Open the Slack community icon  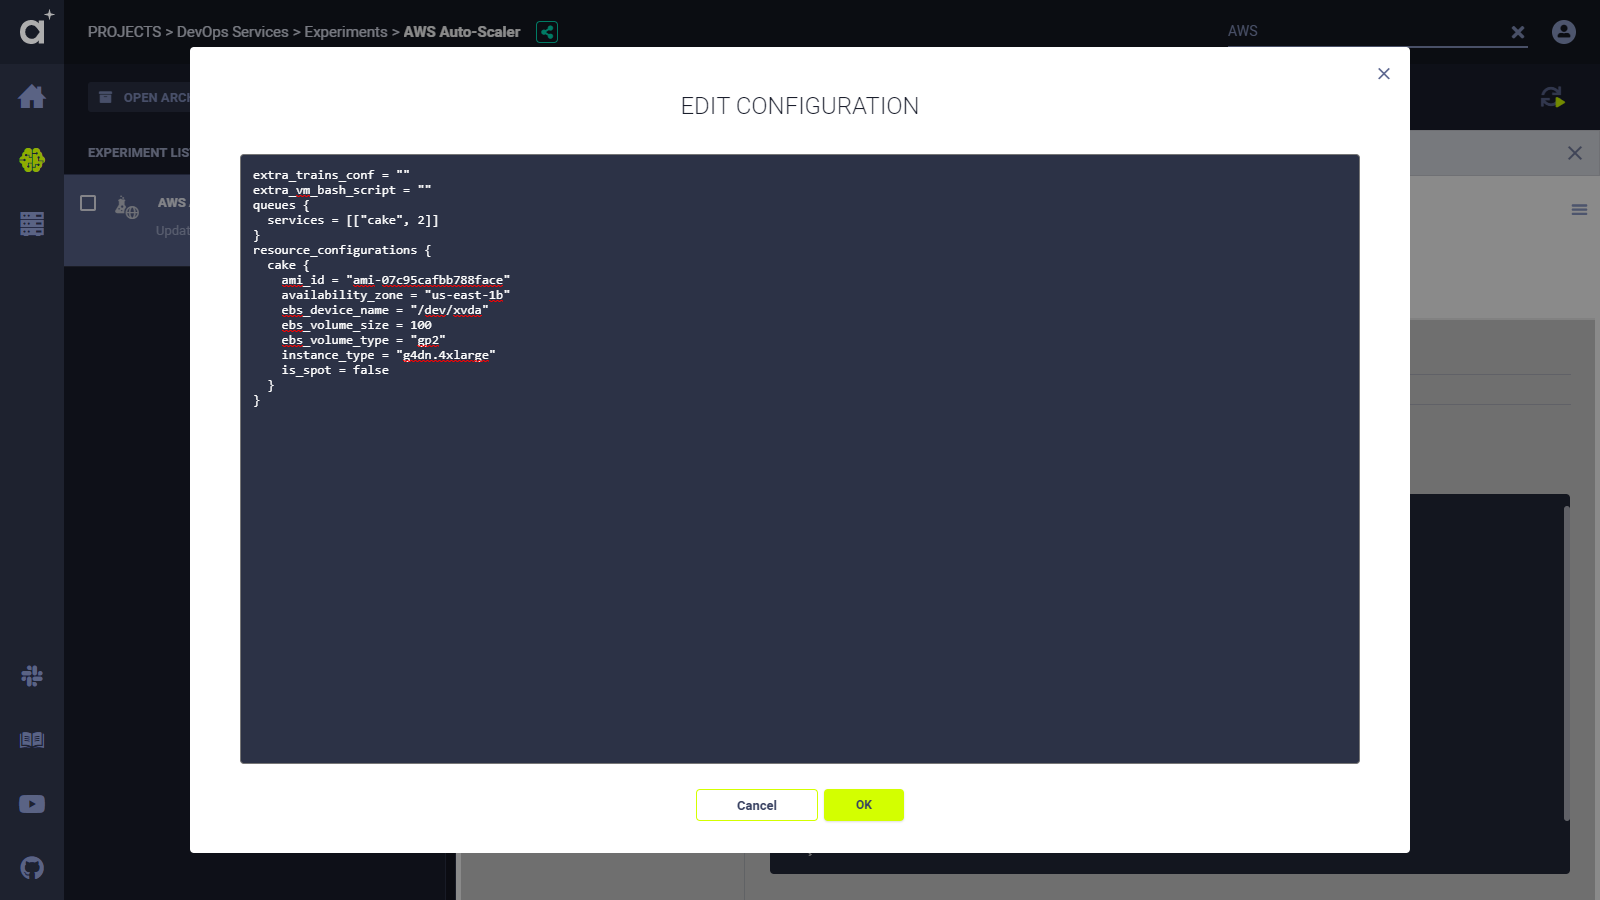pyautogui.click(x=32, y=676)
